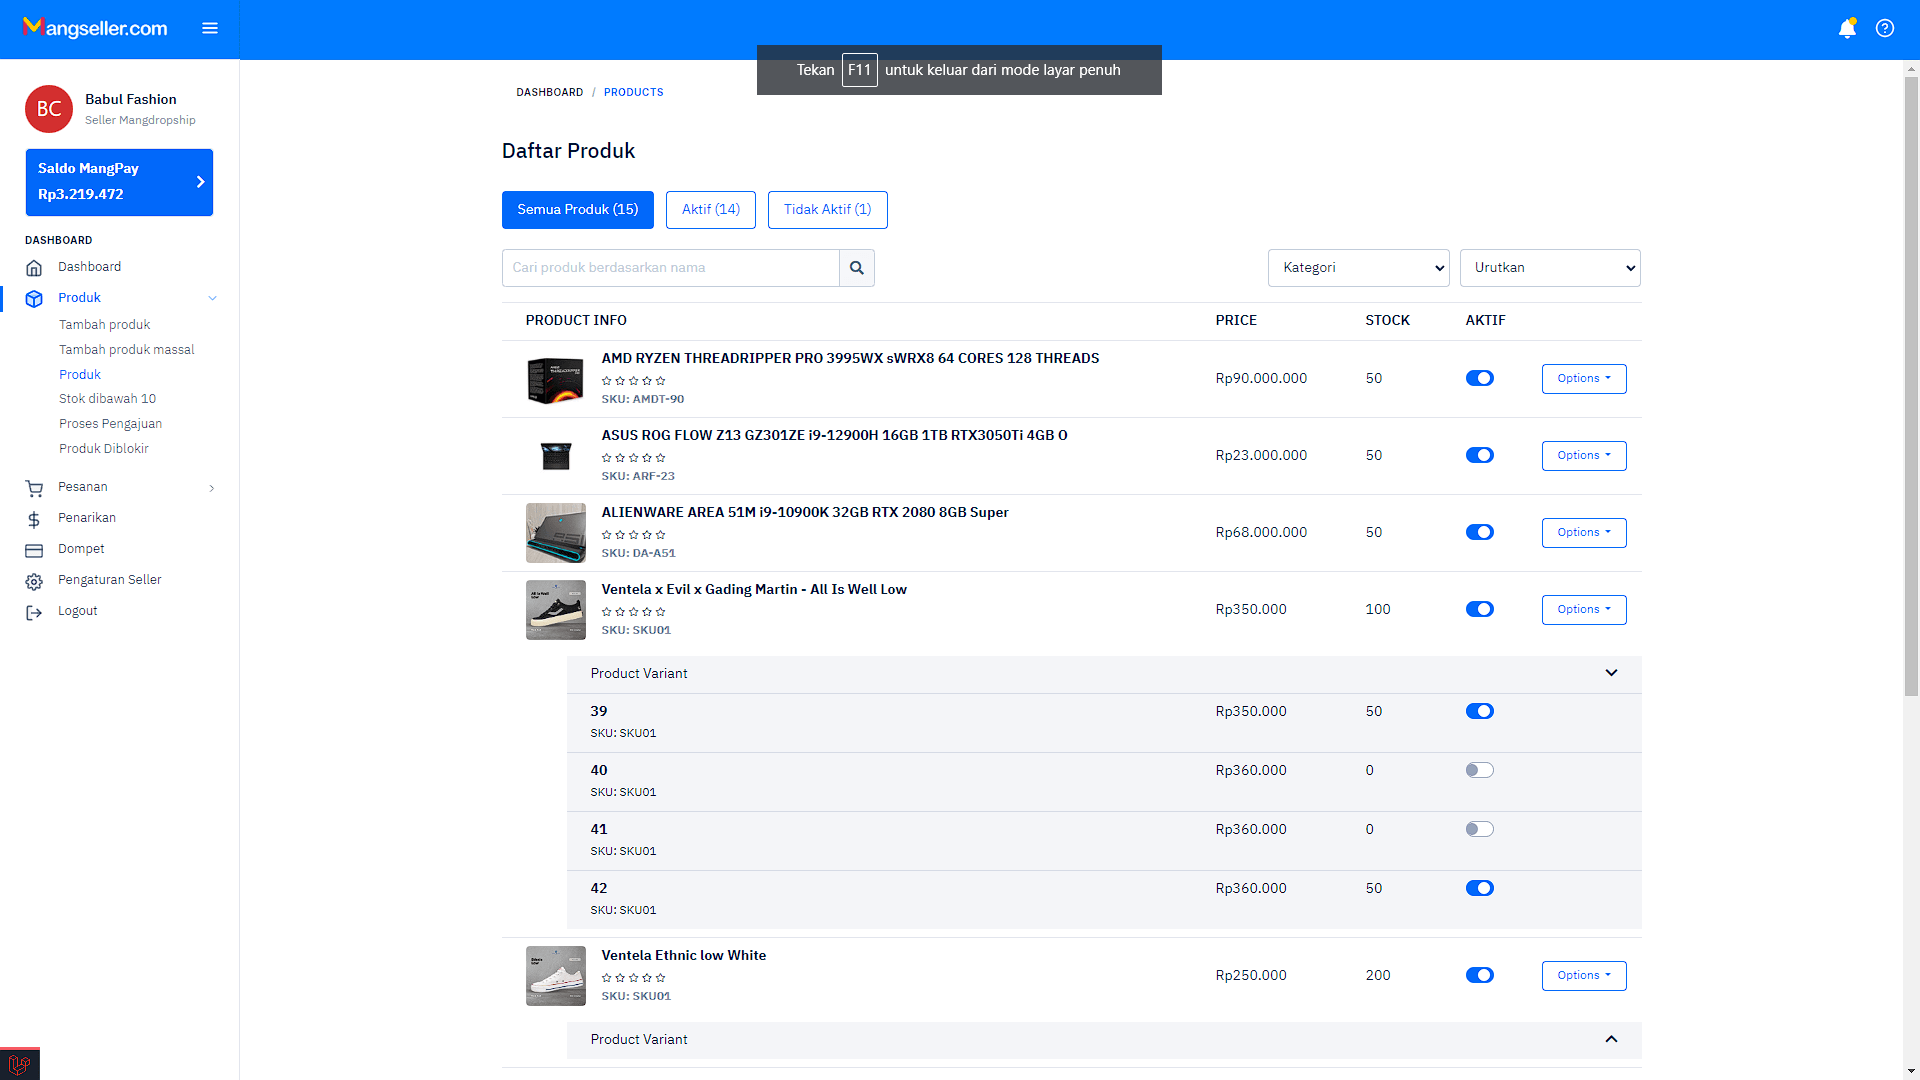The width and height of the screenshot is (1920, 1080).
Task: Click the Penarikan sidebar link
Action: [x=87, y=518]
